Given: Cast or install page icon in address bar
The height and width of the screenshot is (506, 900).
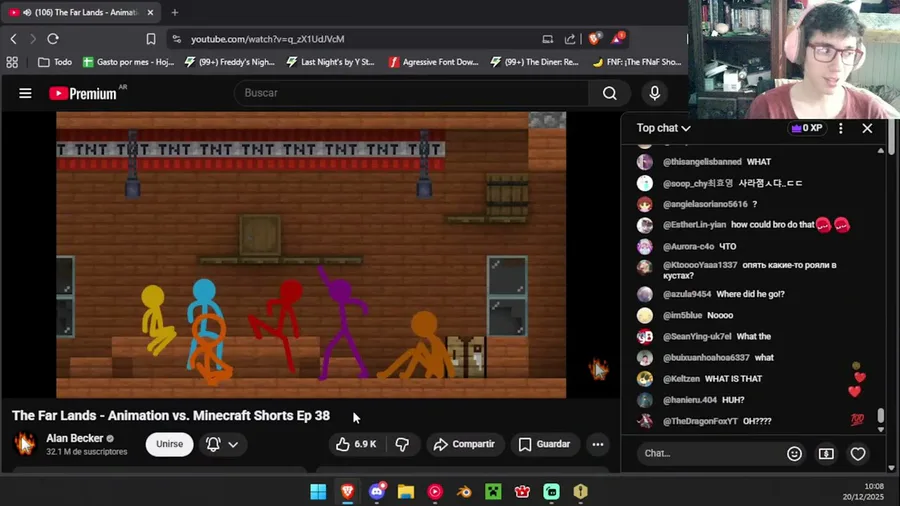Looking at the screenshot, I should point(548,39).
